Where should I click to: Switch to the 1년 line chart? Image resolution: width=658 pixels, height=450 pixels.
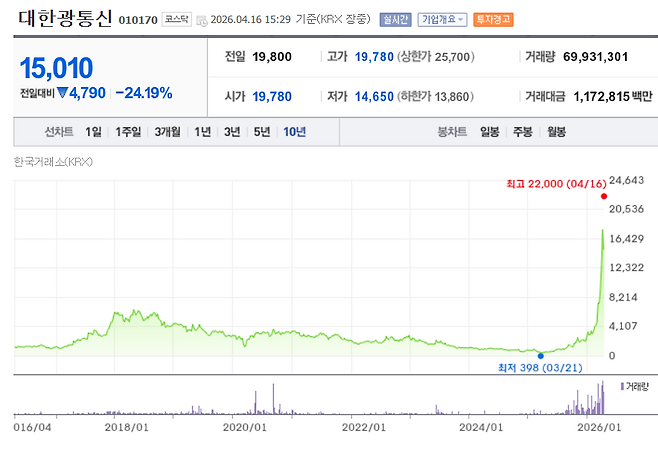(203, 132)
